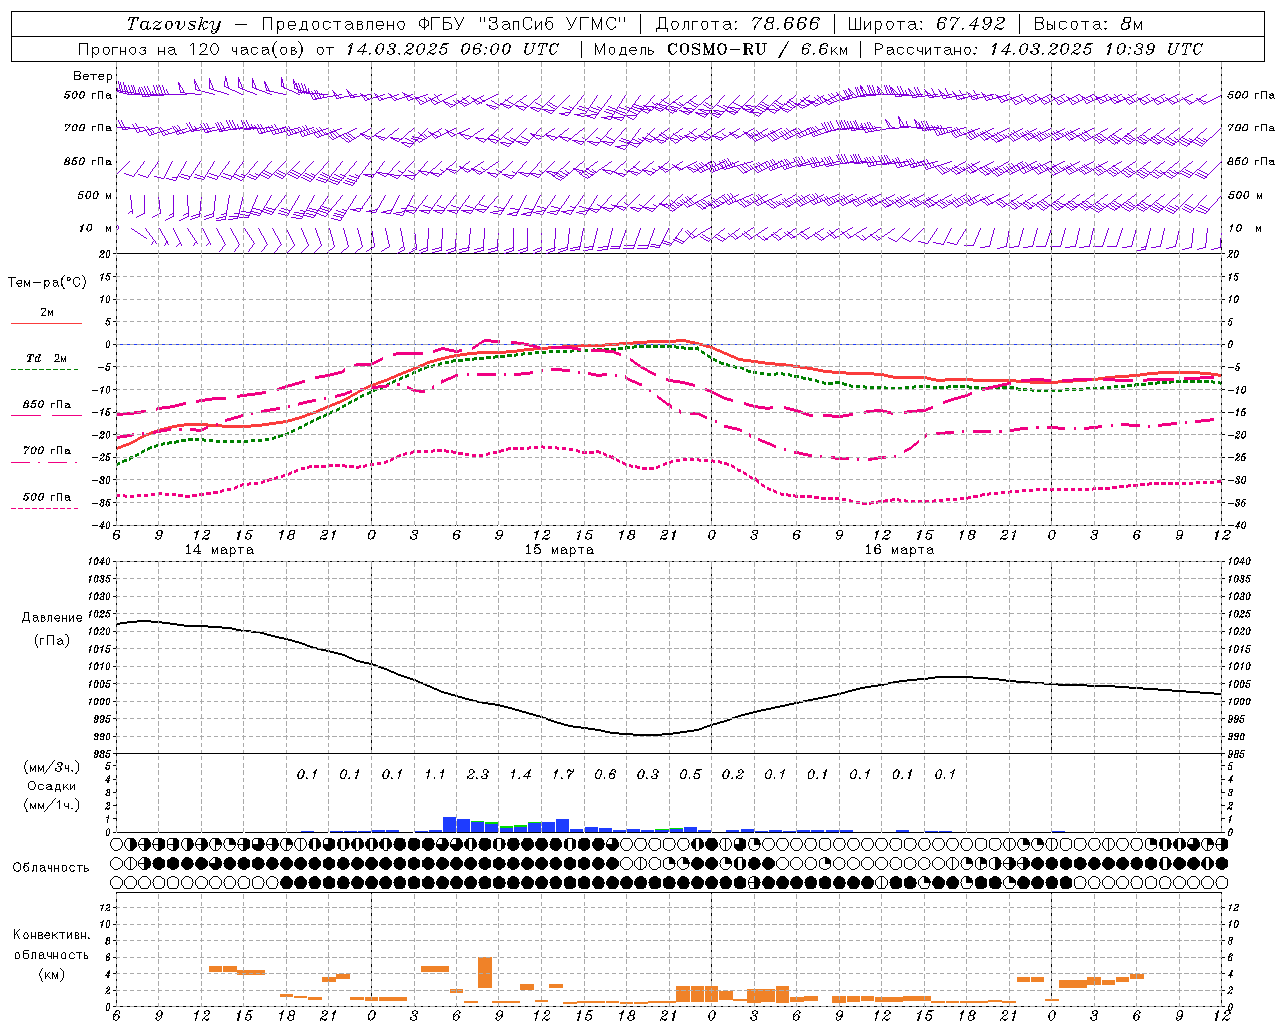Click the (мм/3ч.) precipitation unit label

point(52,767)
